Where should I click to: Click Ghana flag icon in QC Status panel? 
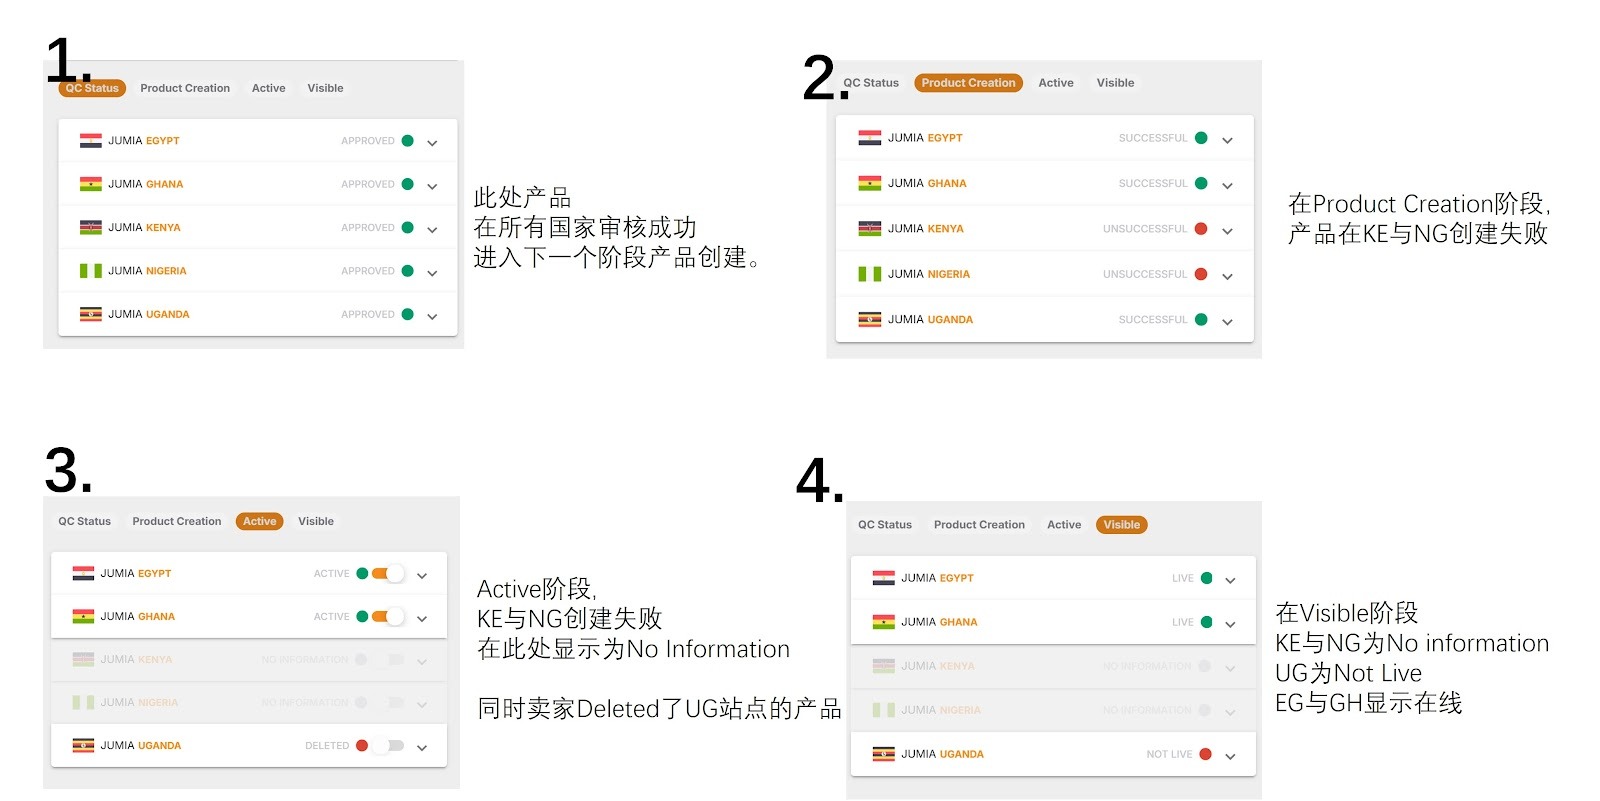pos(91,184)
